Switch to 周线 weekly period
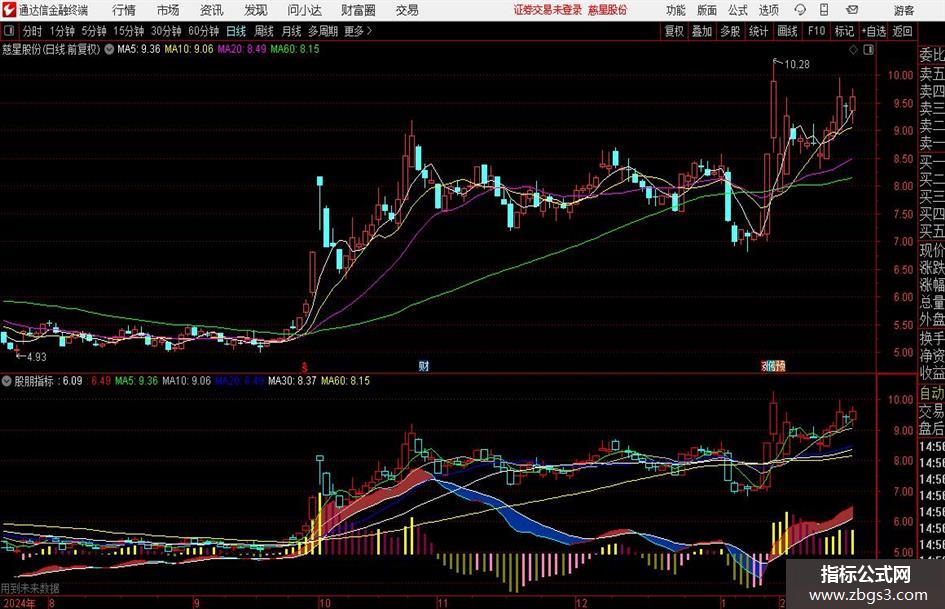 263,31
